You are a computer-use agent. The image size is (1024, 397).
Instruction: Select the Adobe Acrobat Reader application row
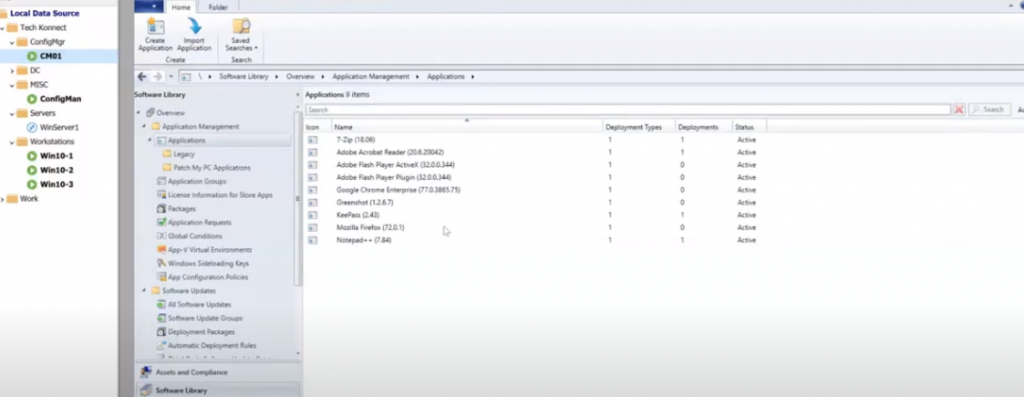pos(536,152)
